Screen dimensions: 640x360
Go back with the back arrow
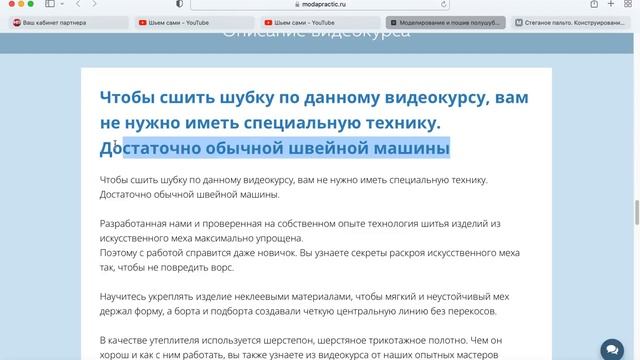tap(78, 4)
